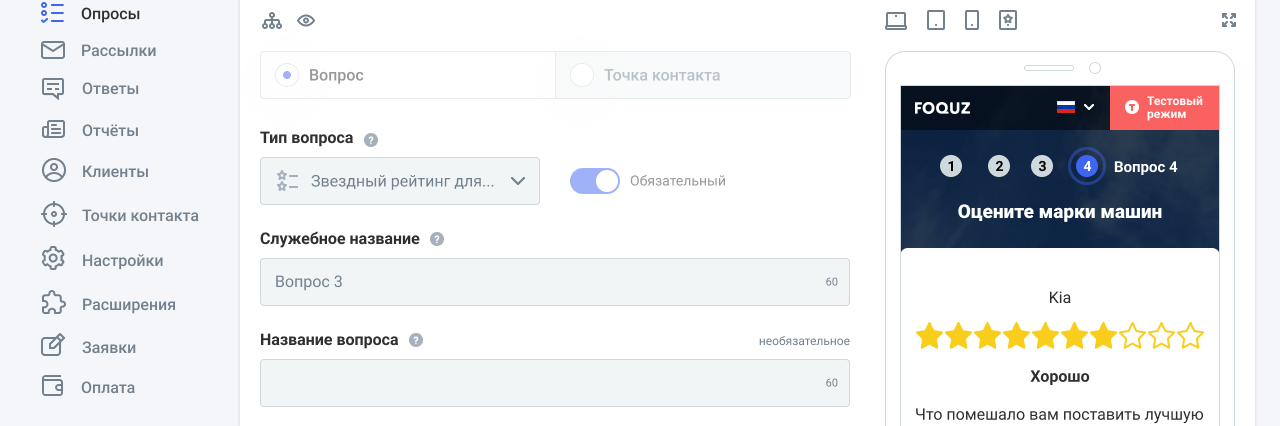Select the Точка контакта radio option
This screenshot has width=1280, height=426.
(x=582, y=75)
